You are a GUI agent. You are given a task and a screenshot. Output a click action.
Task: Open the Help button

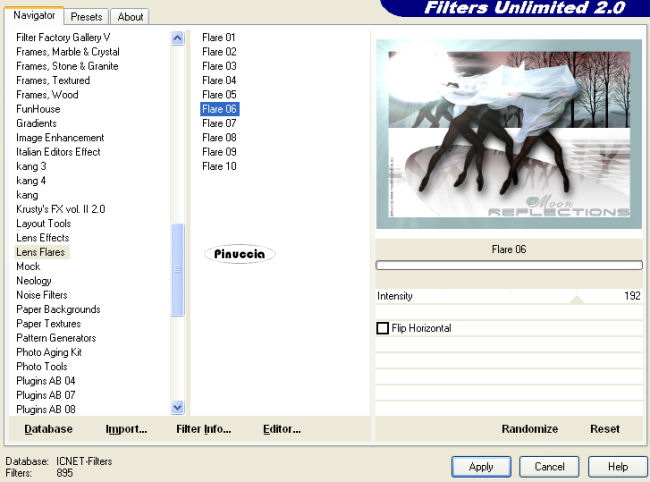(x=618, y=467)
